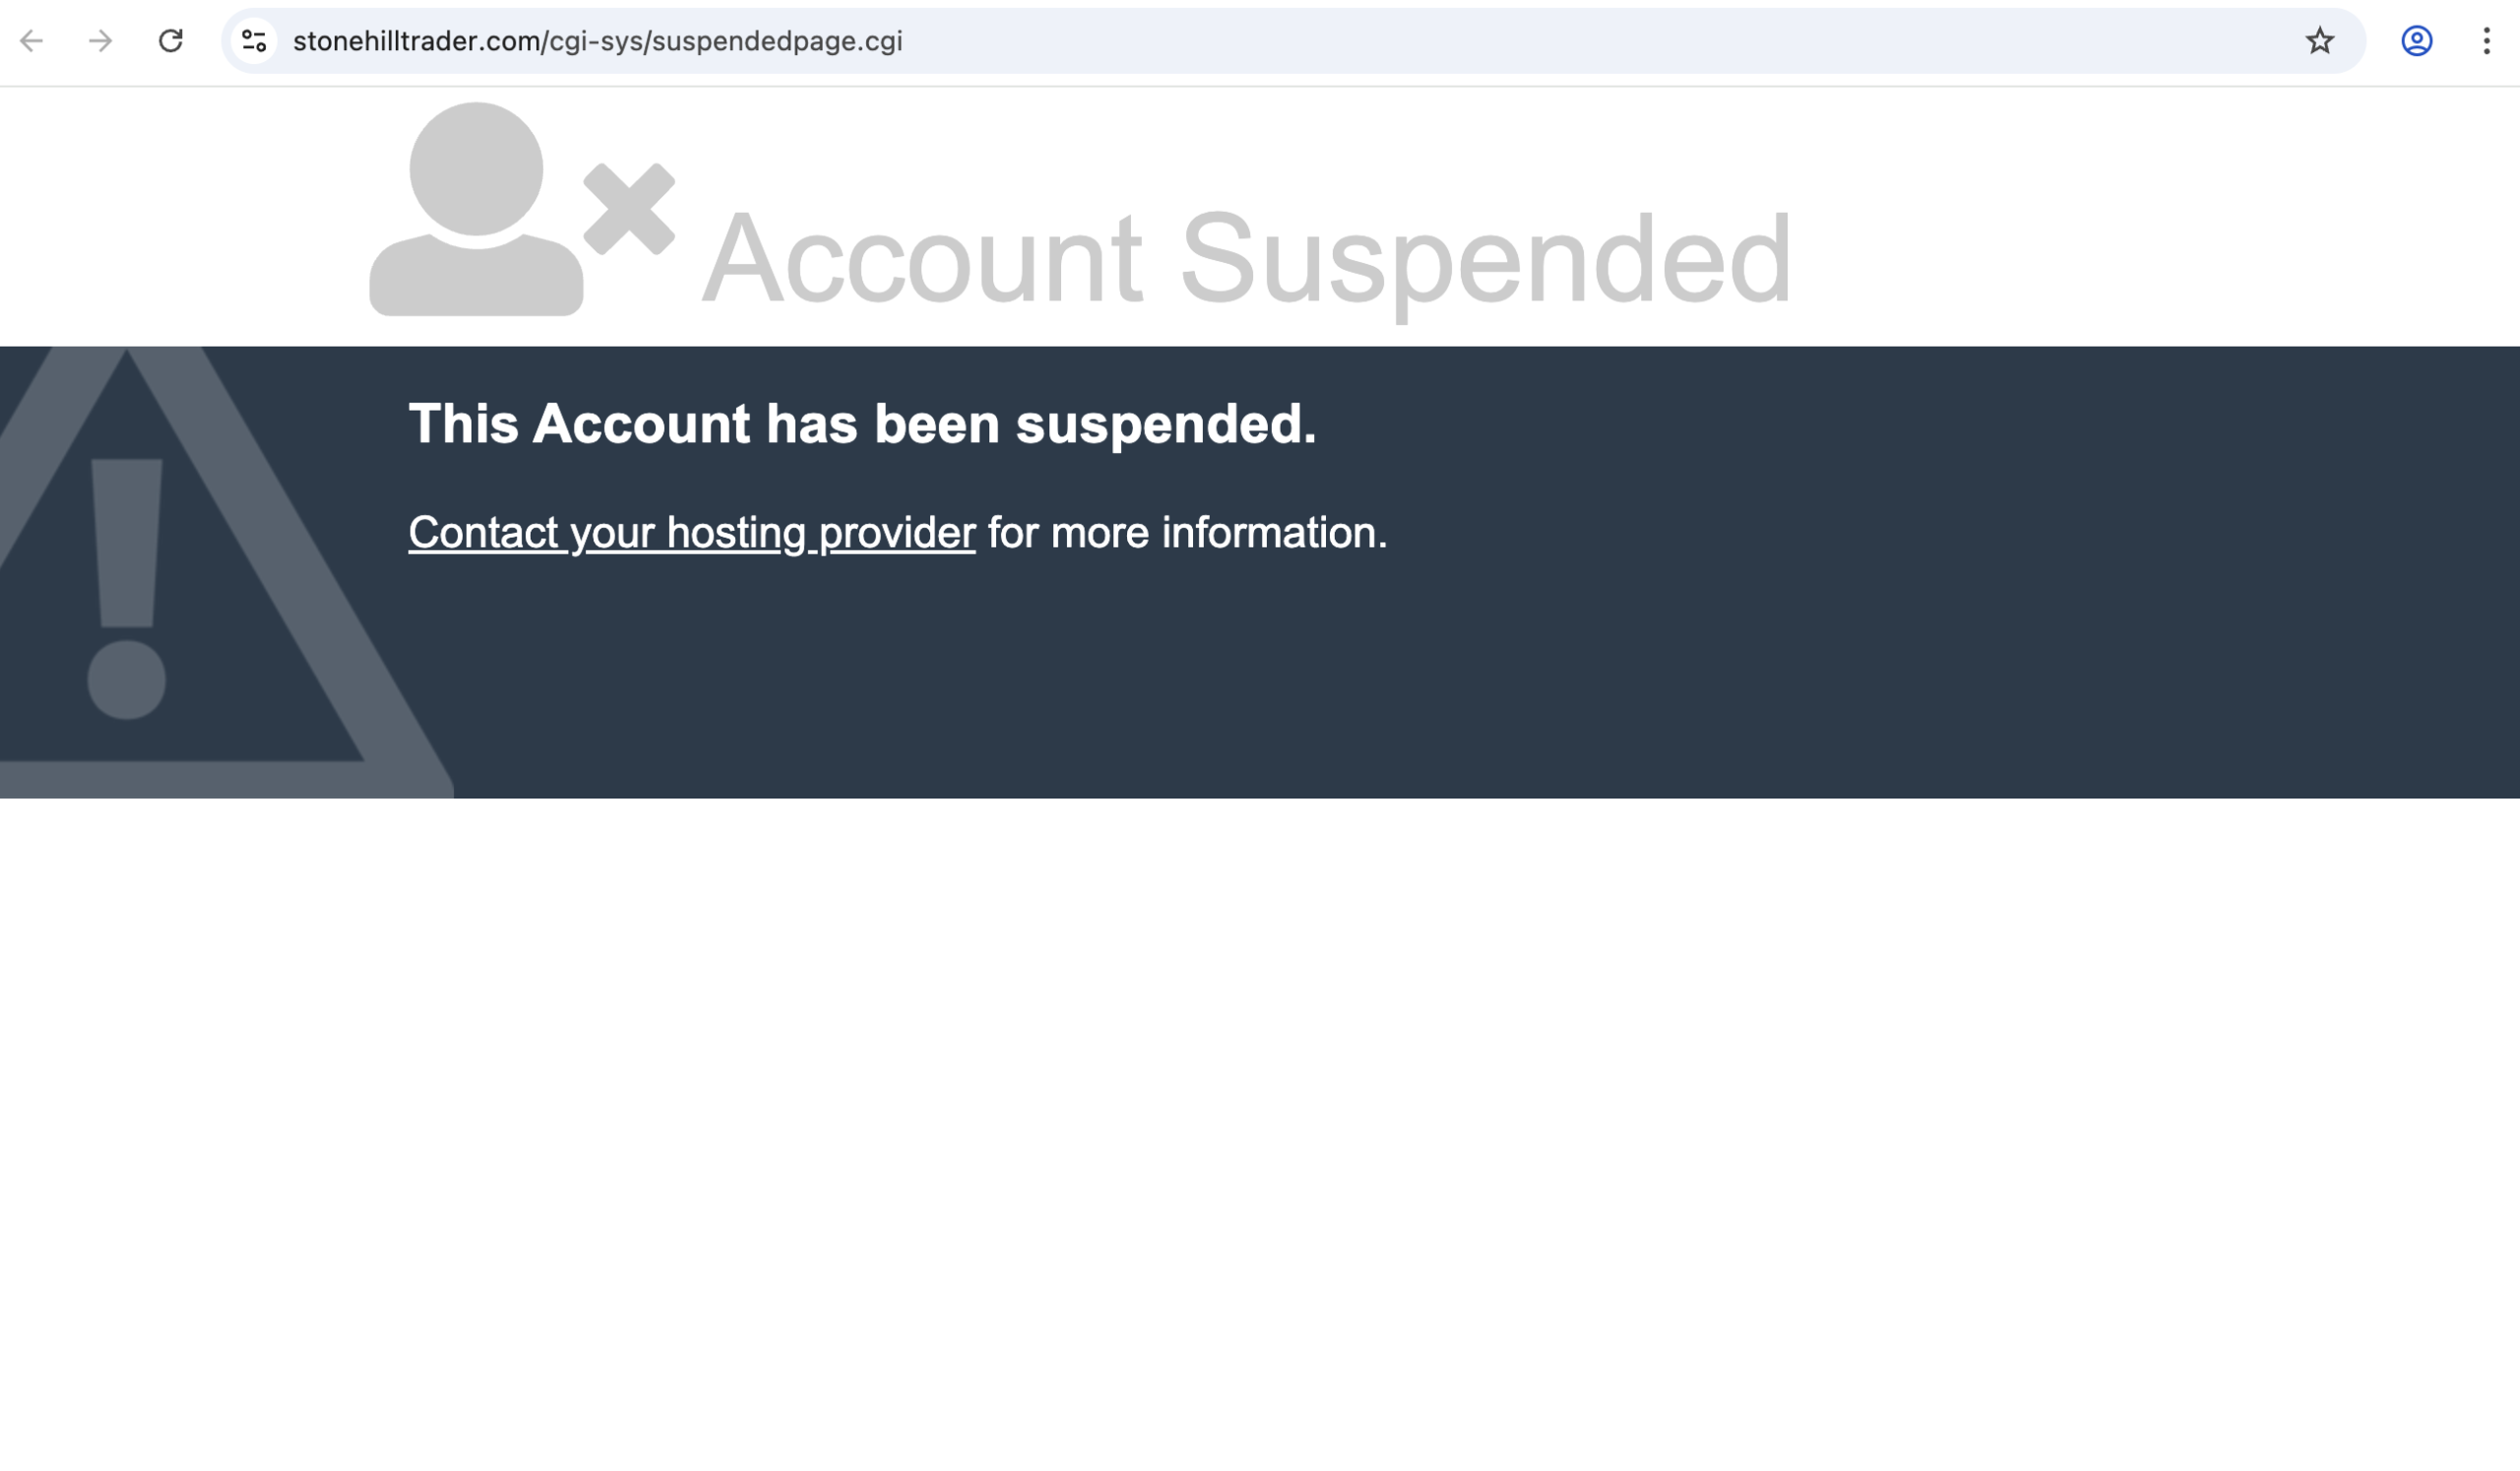Click the word Suspended in gray heading
Viewport: 2520px width, 1471px height.
coord(1485,258)
